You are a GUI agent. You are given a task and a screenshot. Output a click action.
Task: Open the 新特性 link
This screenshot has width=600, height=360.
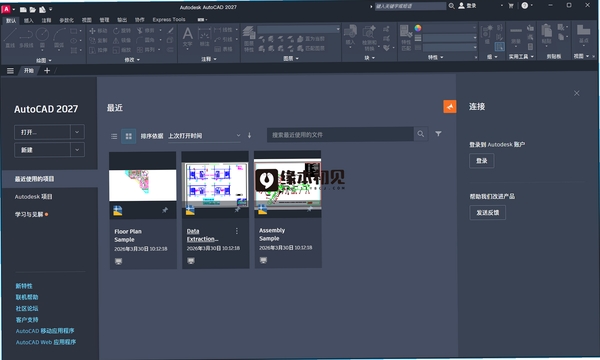pos(24,286)
